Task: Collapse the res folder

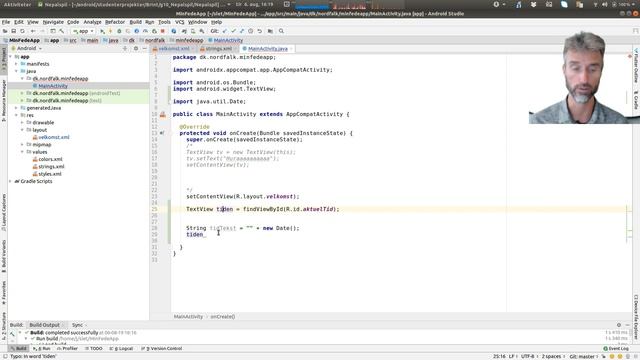Action: click(16, 115)
